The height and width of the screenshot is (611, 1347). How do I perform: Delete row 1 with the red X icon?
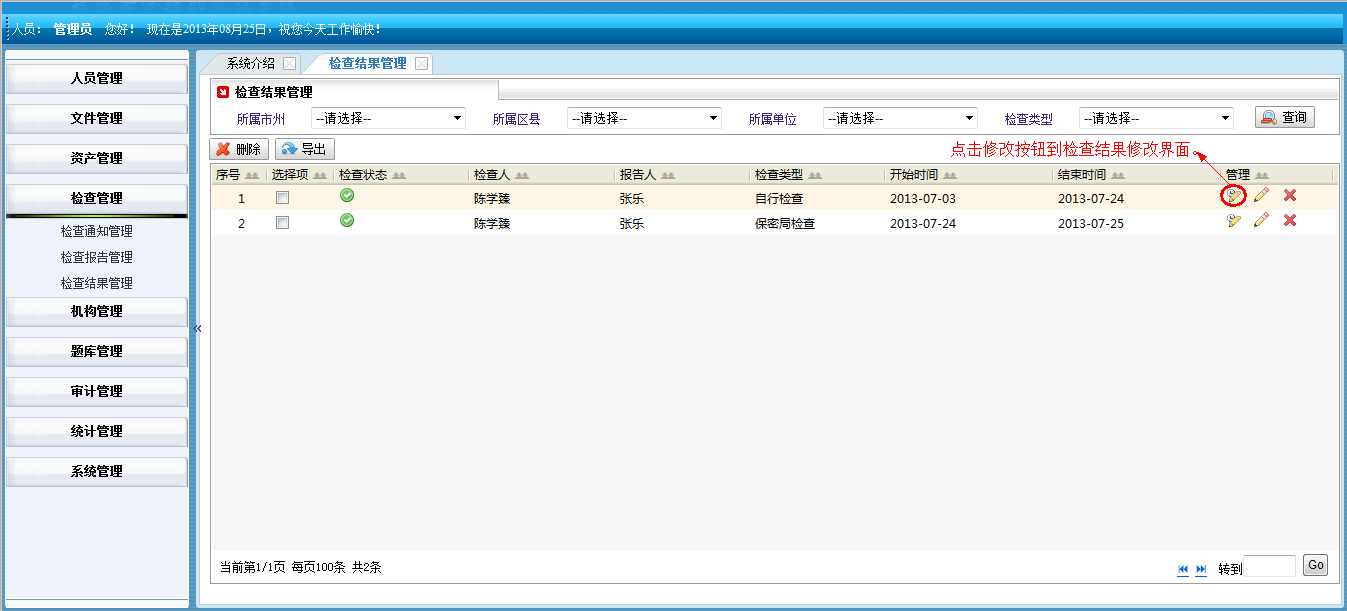[x=1290, y=195]
